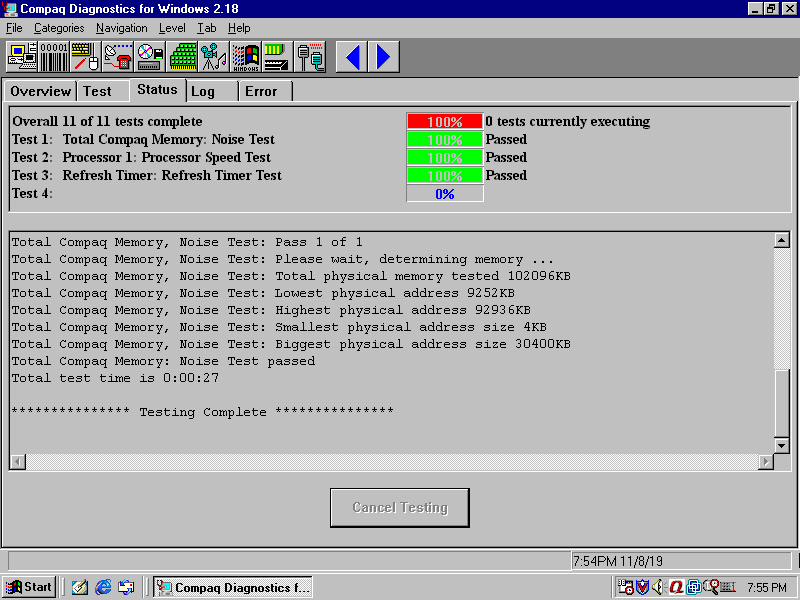Click 'Lowest physical address 9252KB' line

(395, 293)
